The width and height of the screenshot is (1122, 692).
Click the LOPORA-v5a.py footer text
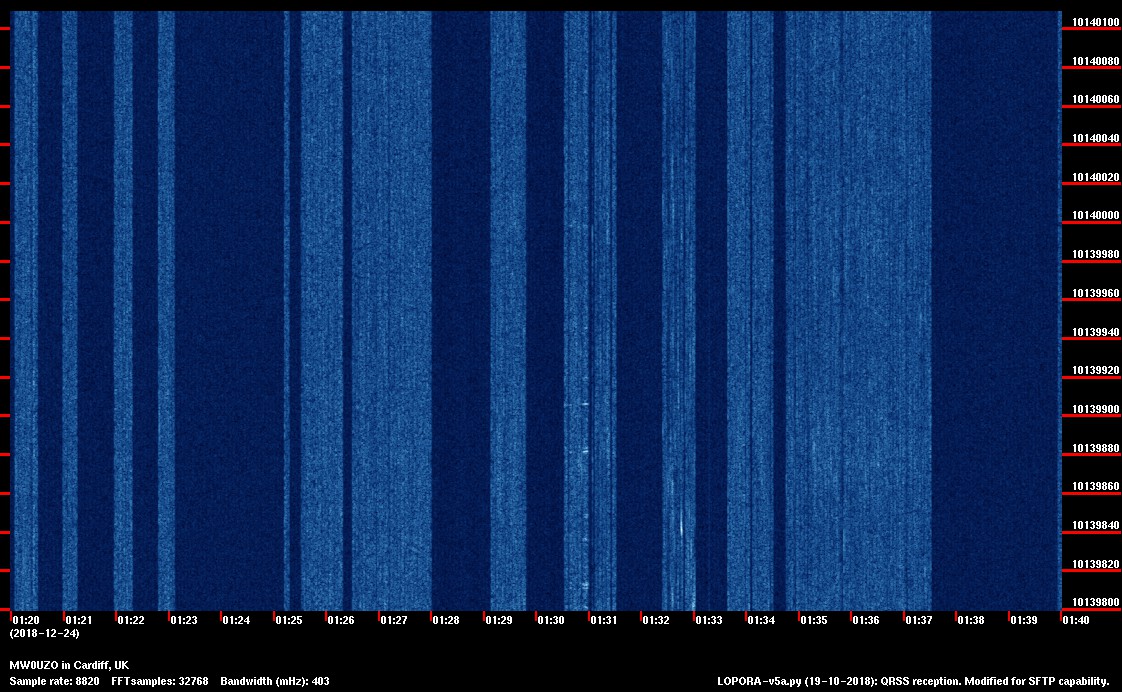(x=913, y=681)
